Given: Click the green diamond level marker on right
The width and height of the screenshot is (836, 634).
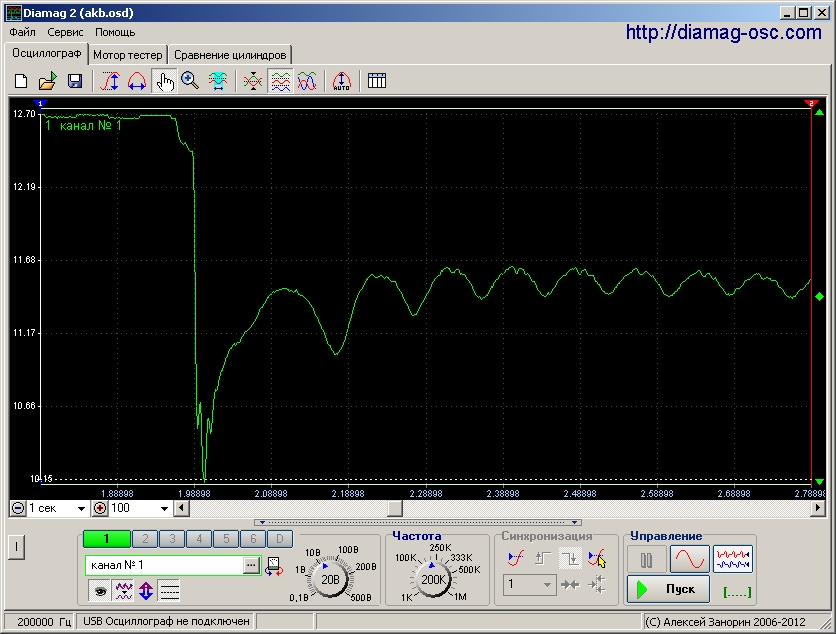Looking at the screenshot, I should [819, 296].
